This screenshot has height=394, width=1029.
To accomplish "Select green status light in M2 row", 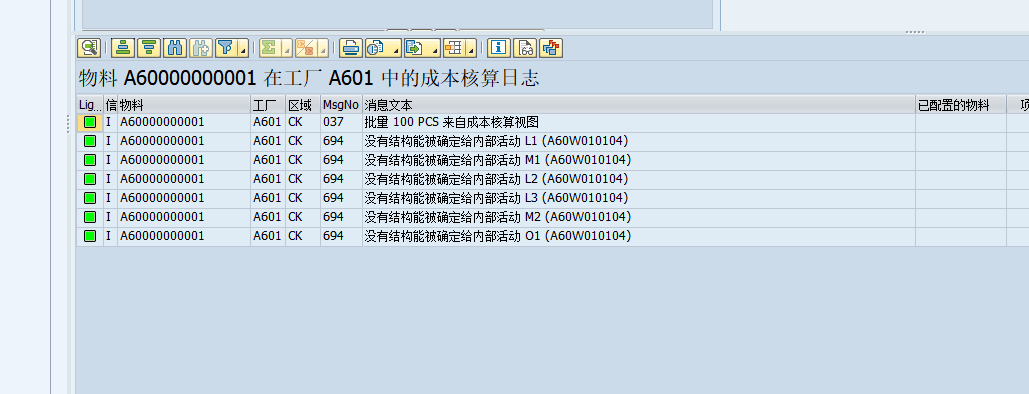I will 90,217.
